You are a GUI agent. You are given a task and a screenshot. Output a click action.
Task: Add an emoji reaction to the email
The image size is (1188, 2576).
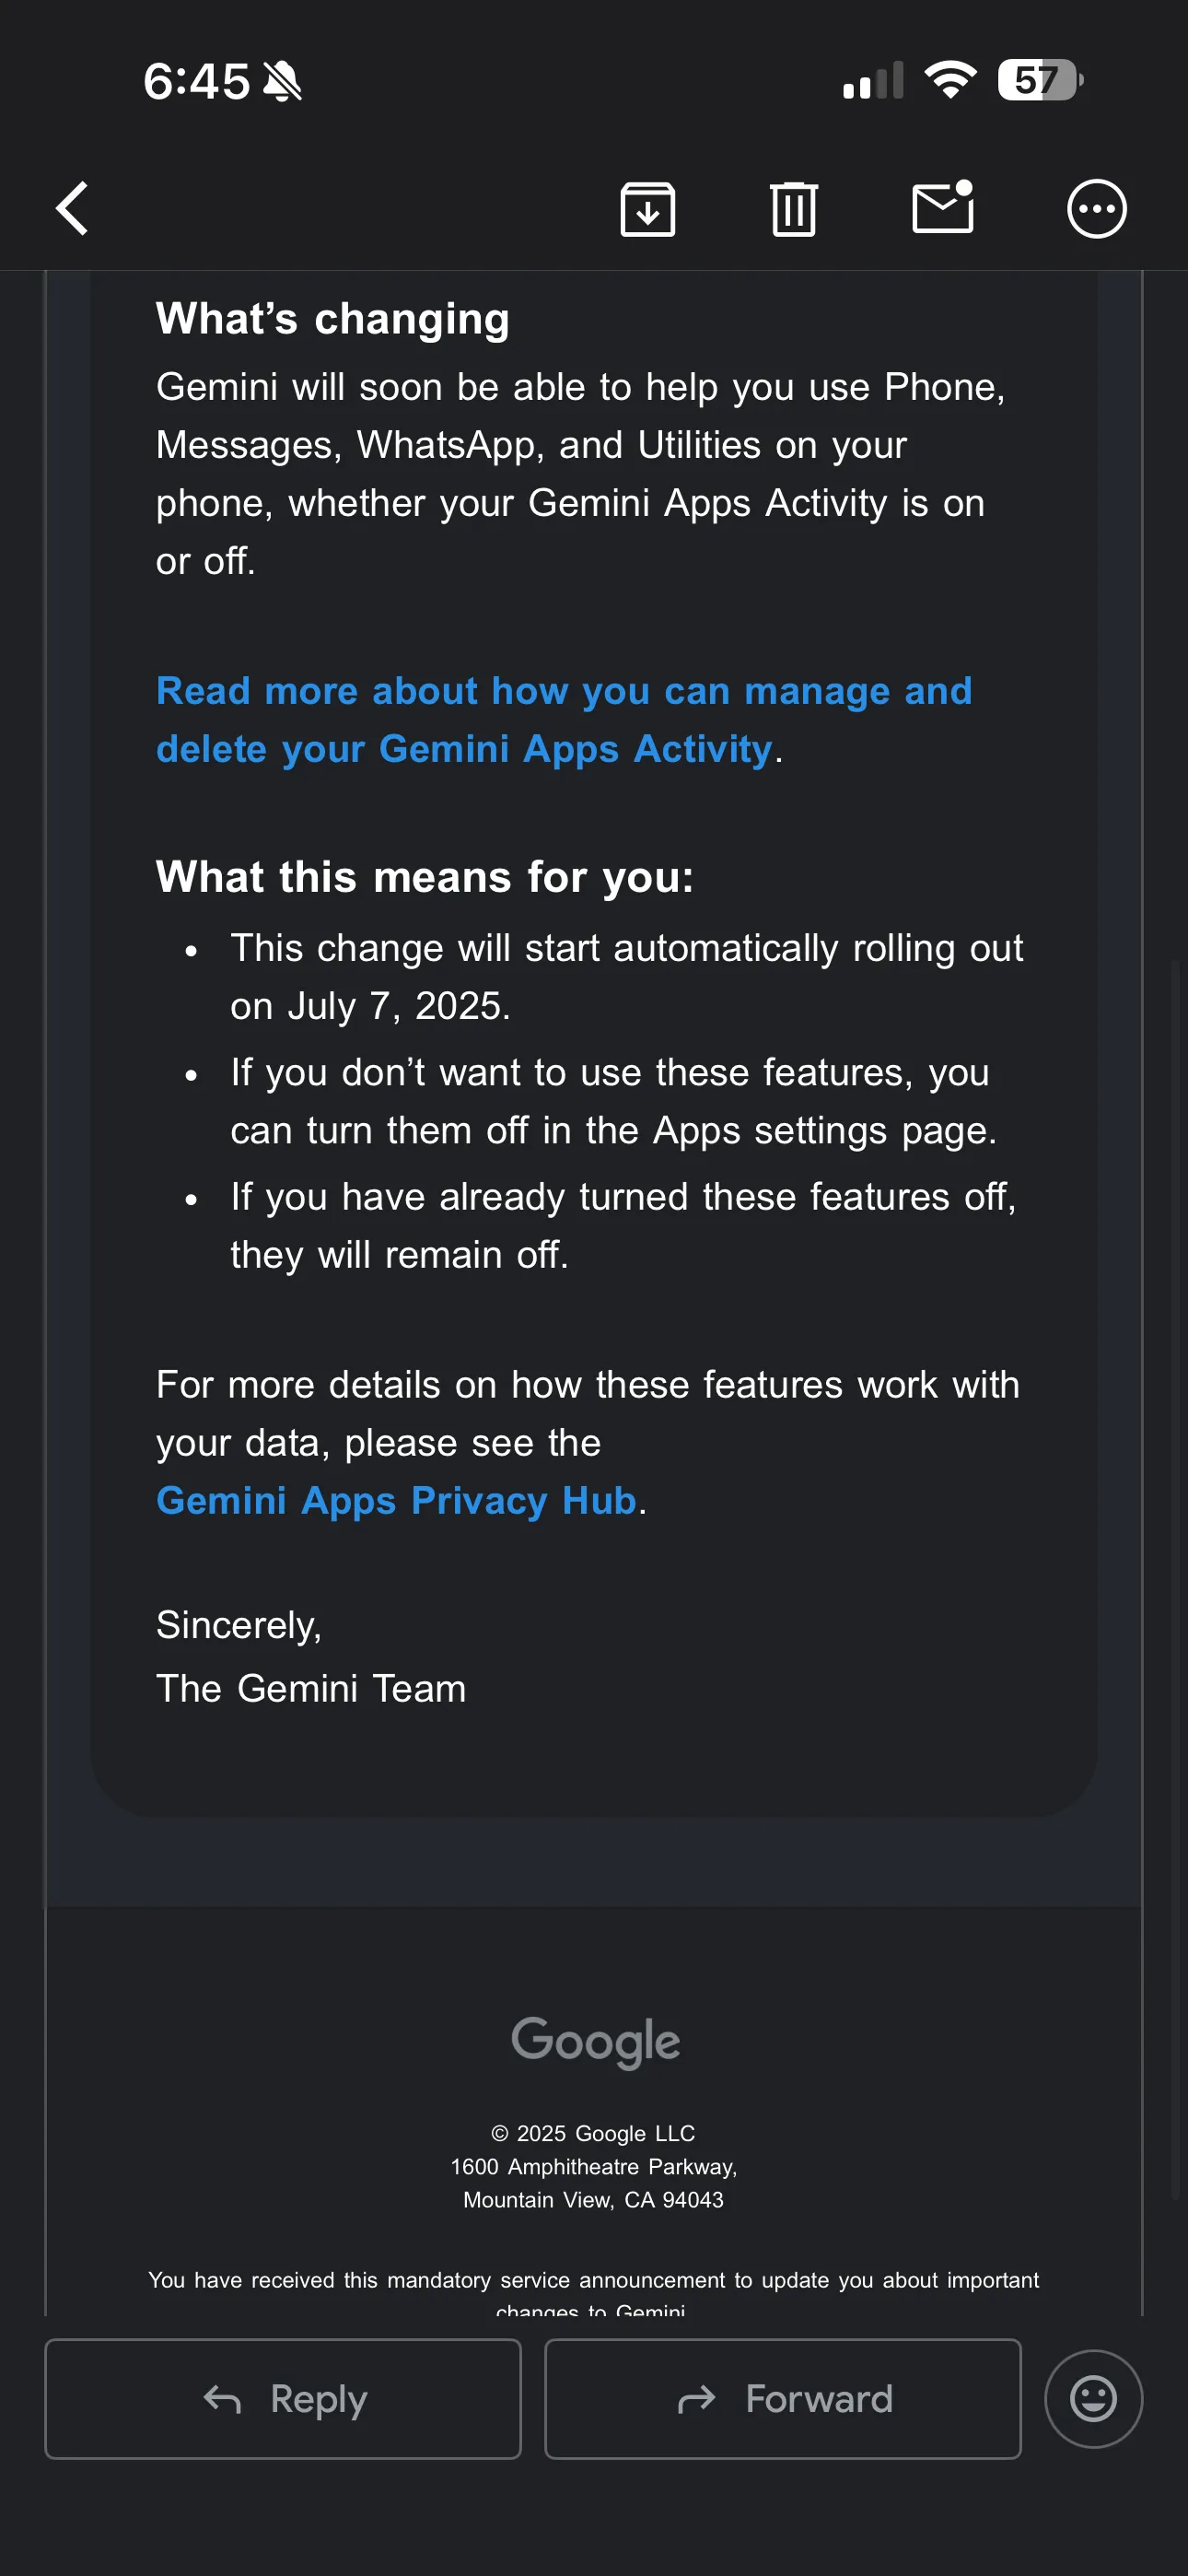click(1092, 2399)
